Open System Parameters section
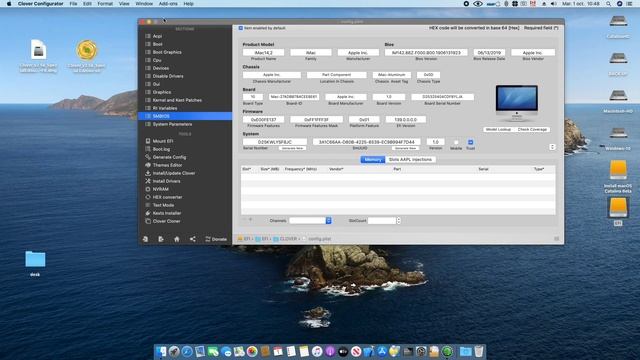The height and width of the screenshot is (360, 640). [172, 124]
